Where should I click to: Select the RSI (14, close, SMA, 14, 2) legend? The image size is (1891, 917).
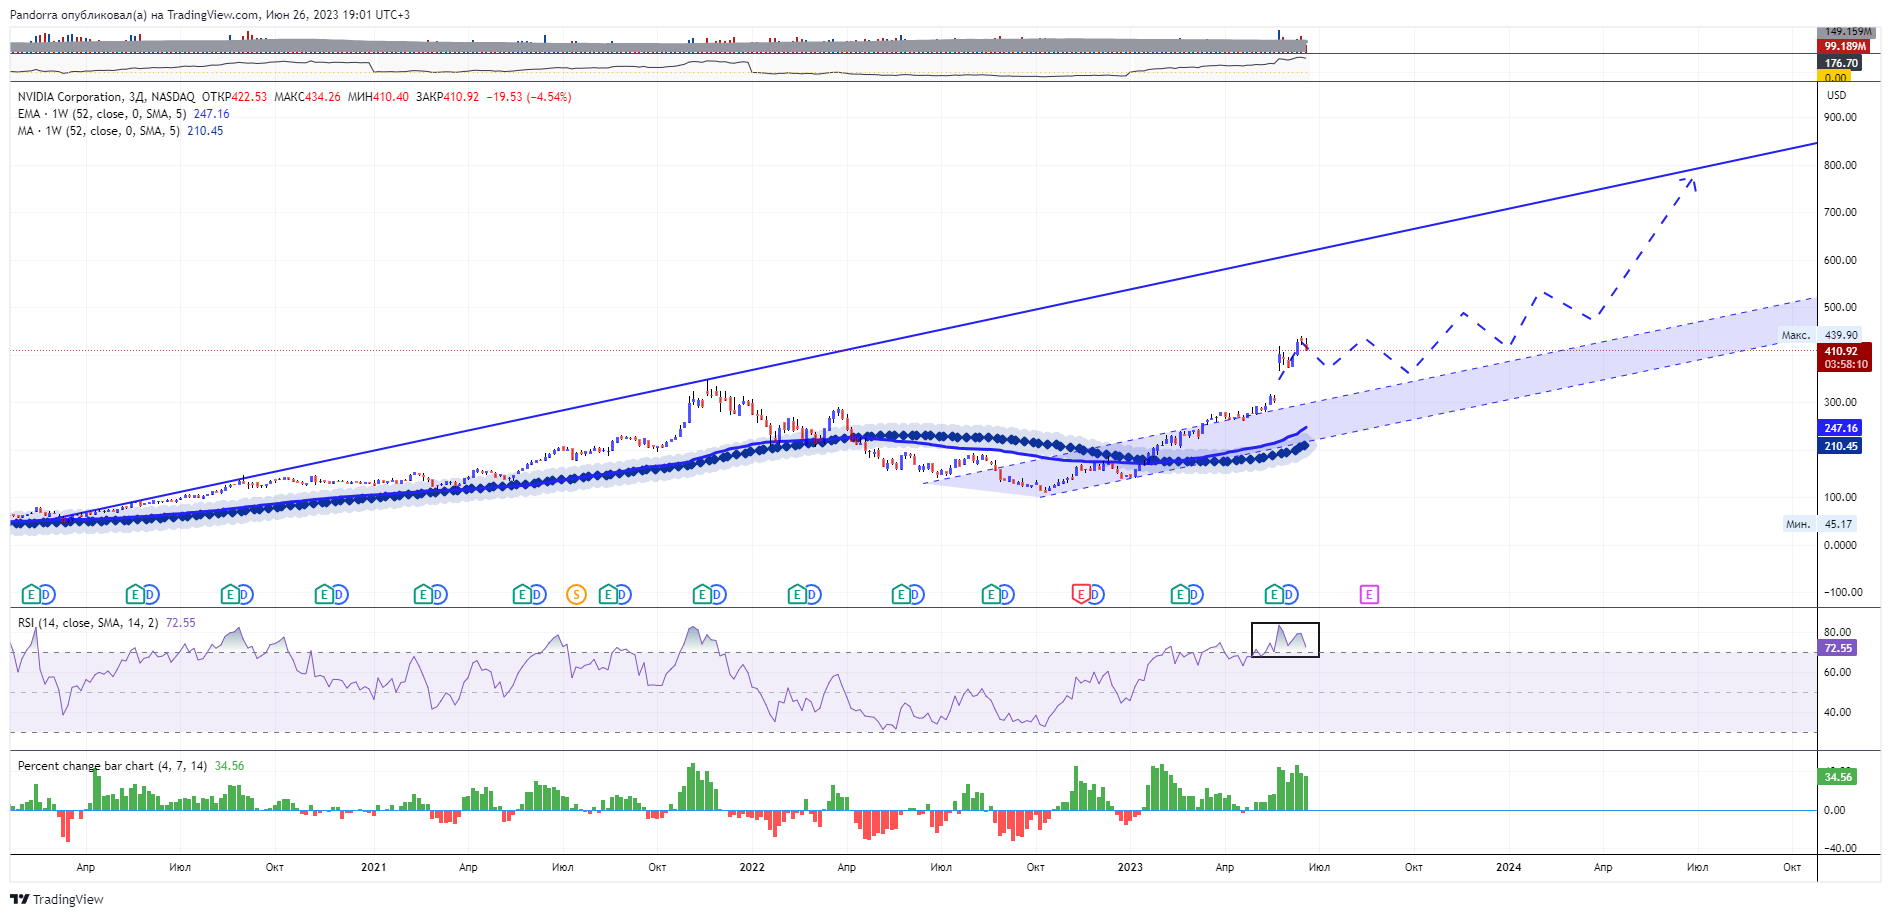(x=106, y=623)
